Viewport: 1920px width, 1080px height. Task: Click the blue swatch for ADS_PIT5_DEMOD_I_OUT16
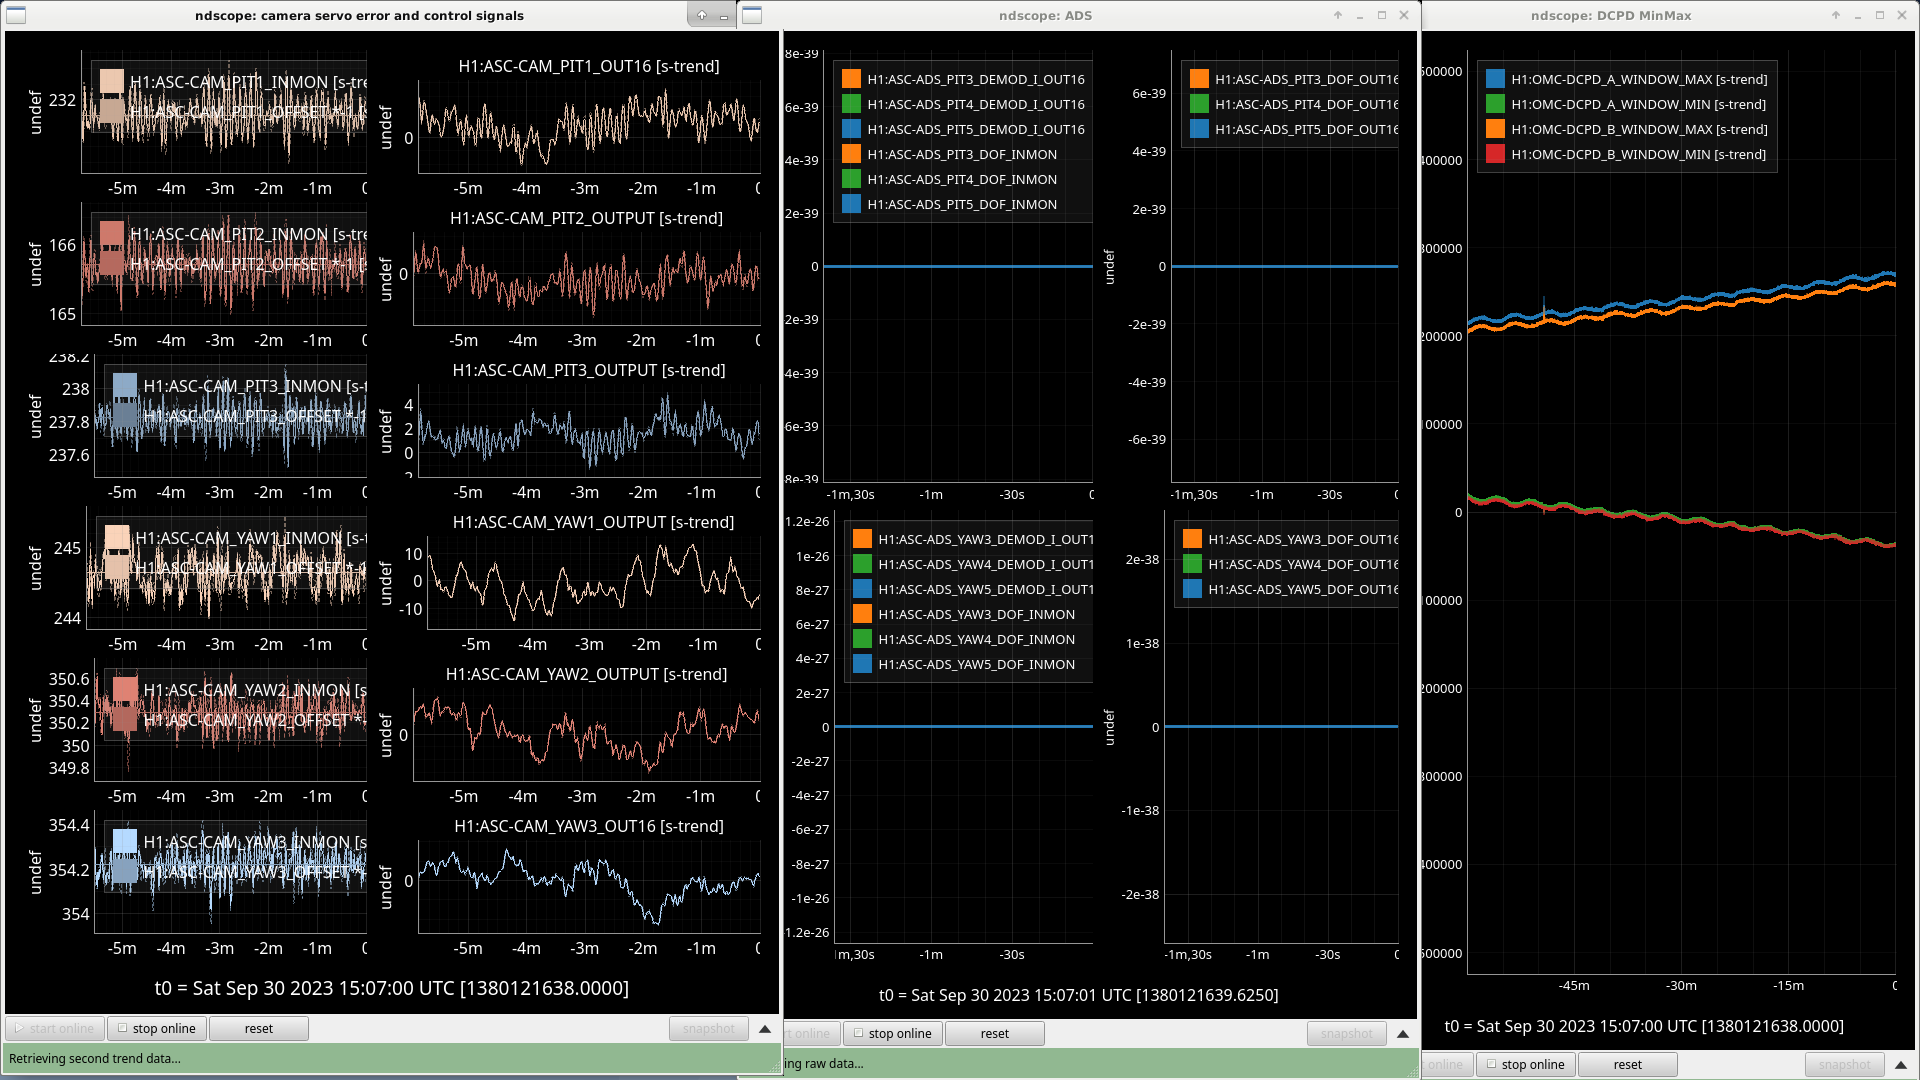coord(851,129)
